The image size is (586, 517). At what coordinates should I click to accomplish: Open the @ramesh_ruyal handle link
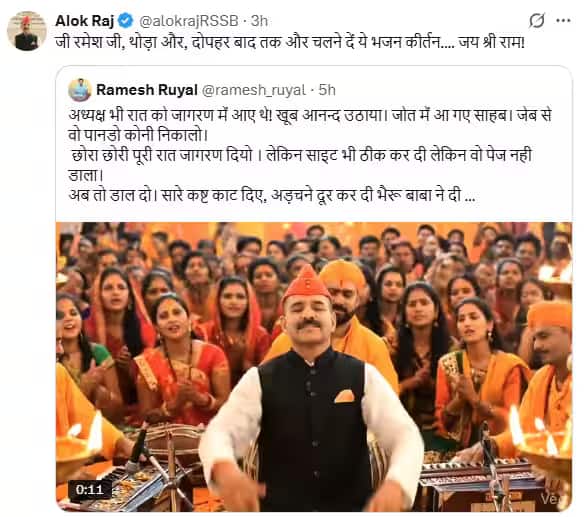click(x=254, y=90)
